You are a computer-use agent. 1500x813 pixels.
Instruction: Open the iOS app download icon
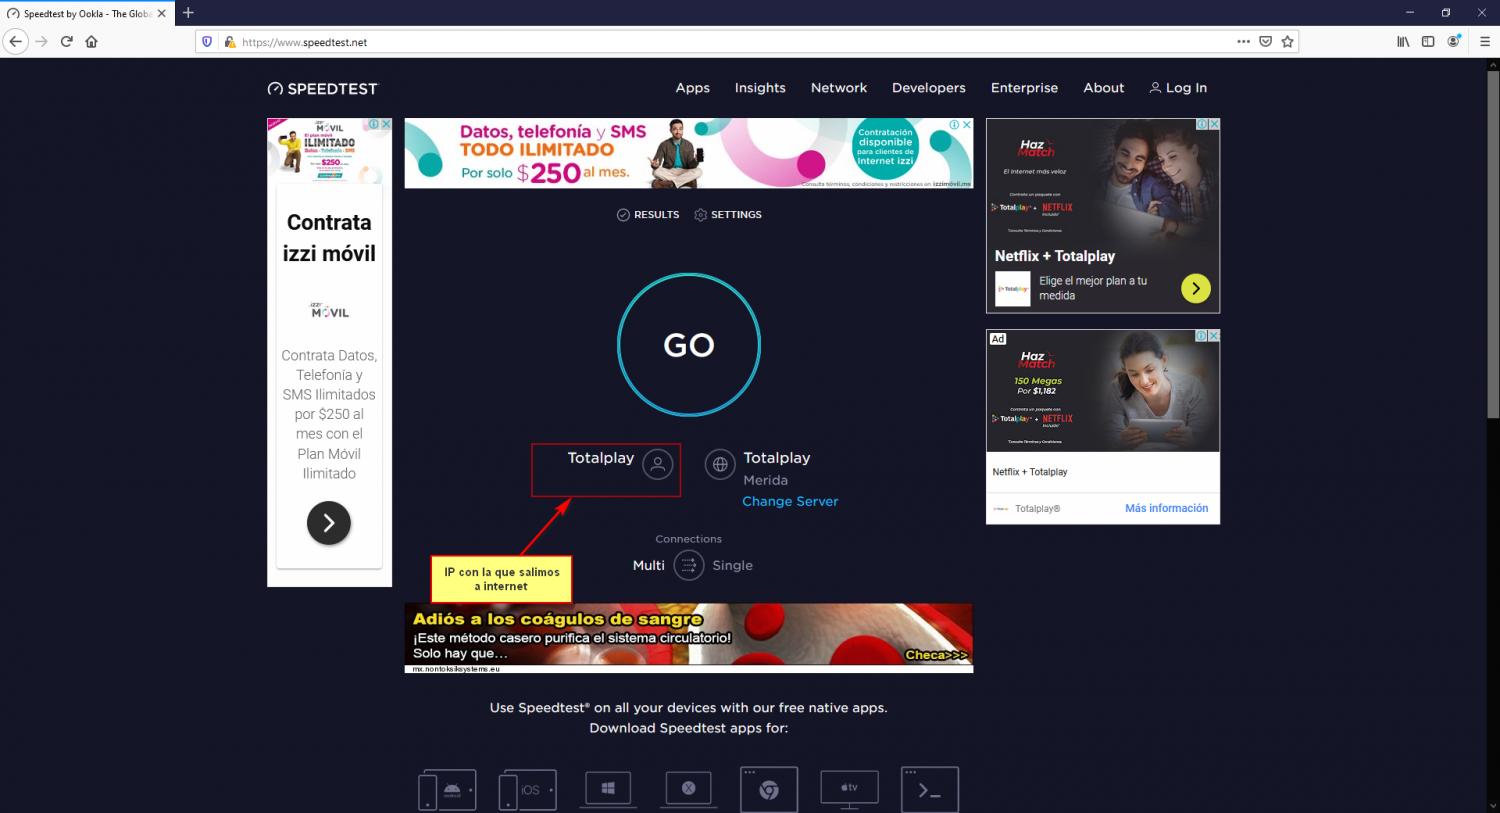coord(528,790)
